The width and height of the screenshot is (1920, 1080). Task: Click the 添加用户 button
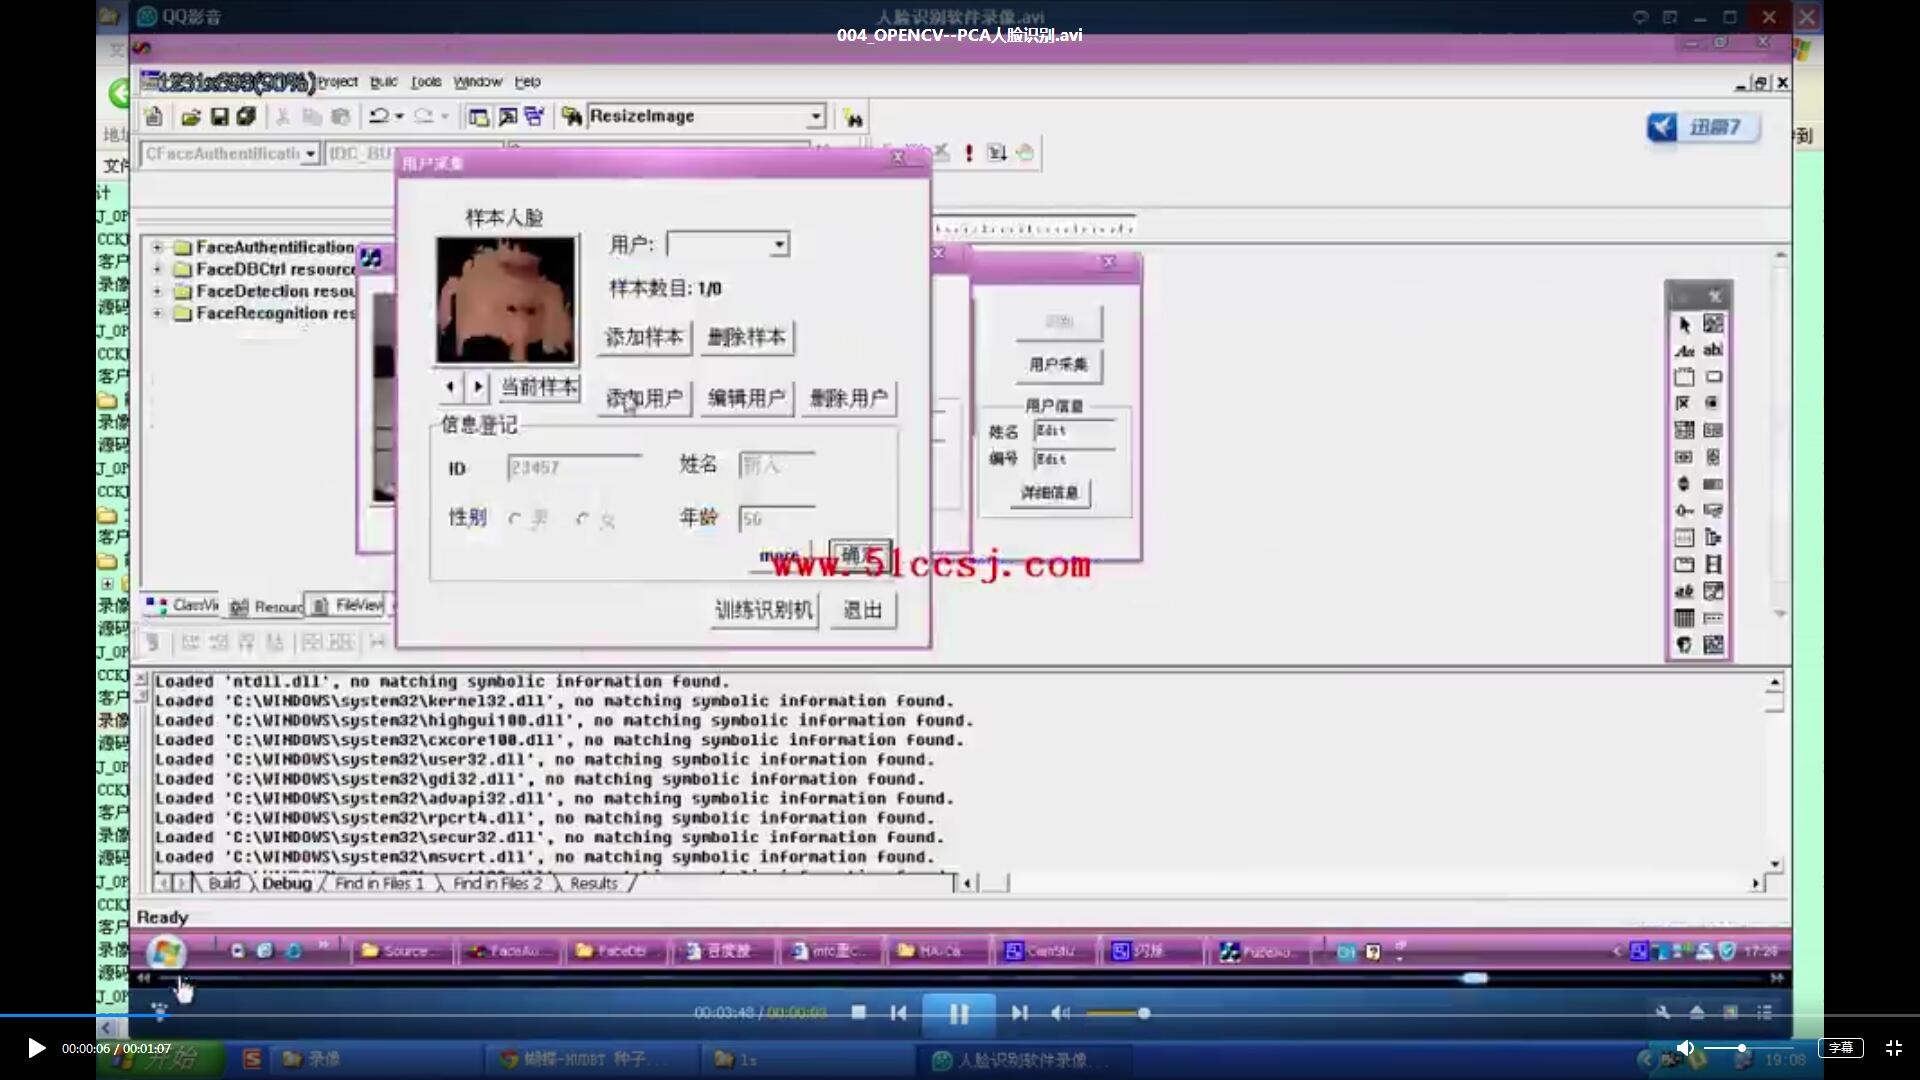coord(645,399)
